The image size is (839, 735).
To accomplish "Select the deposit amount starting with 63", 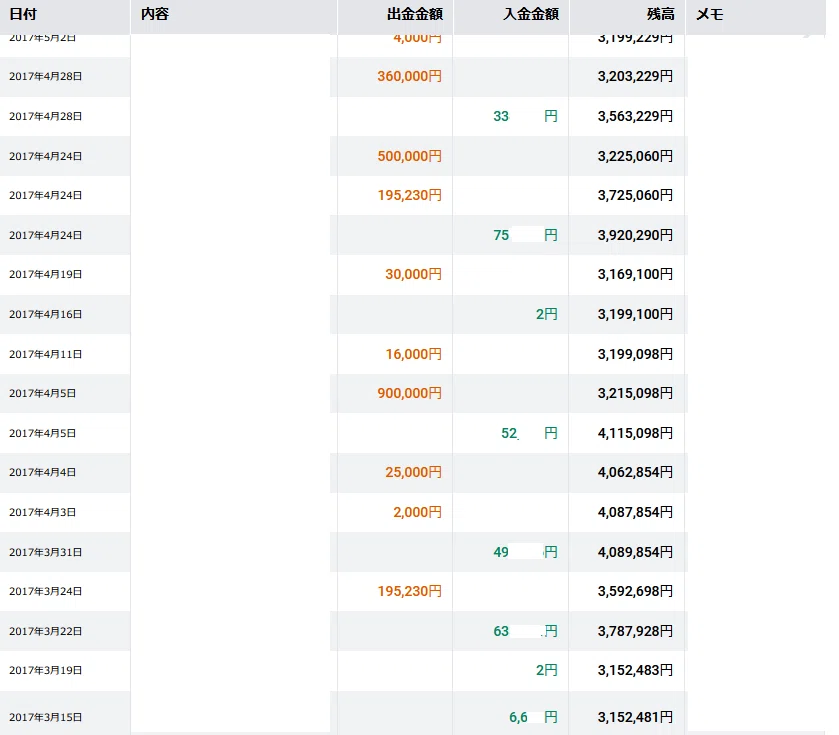I will point(525,631).
